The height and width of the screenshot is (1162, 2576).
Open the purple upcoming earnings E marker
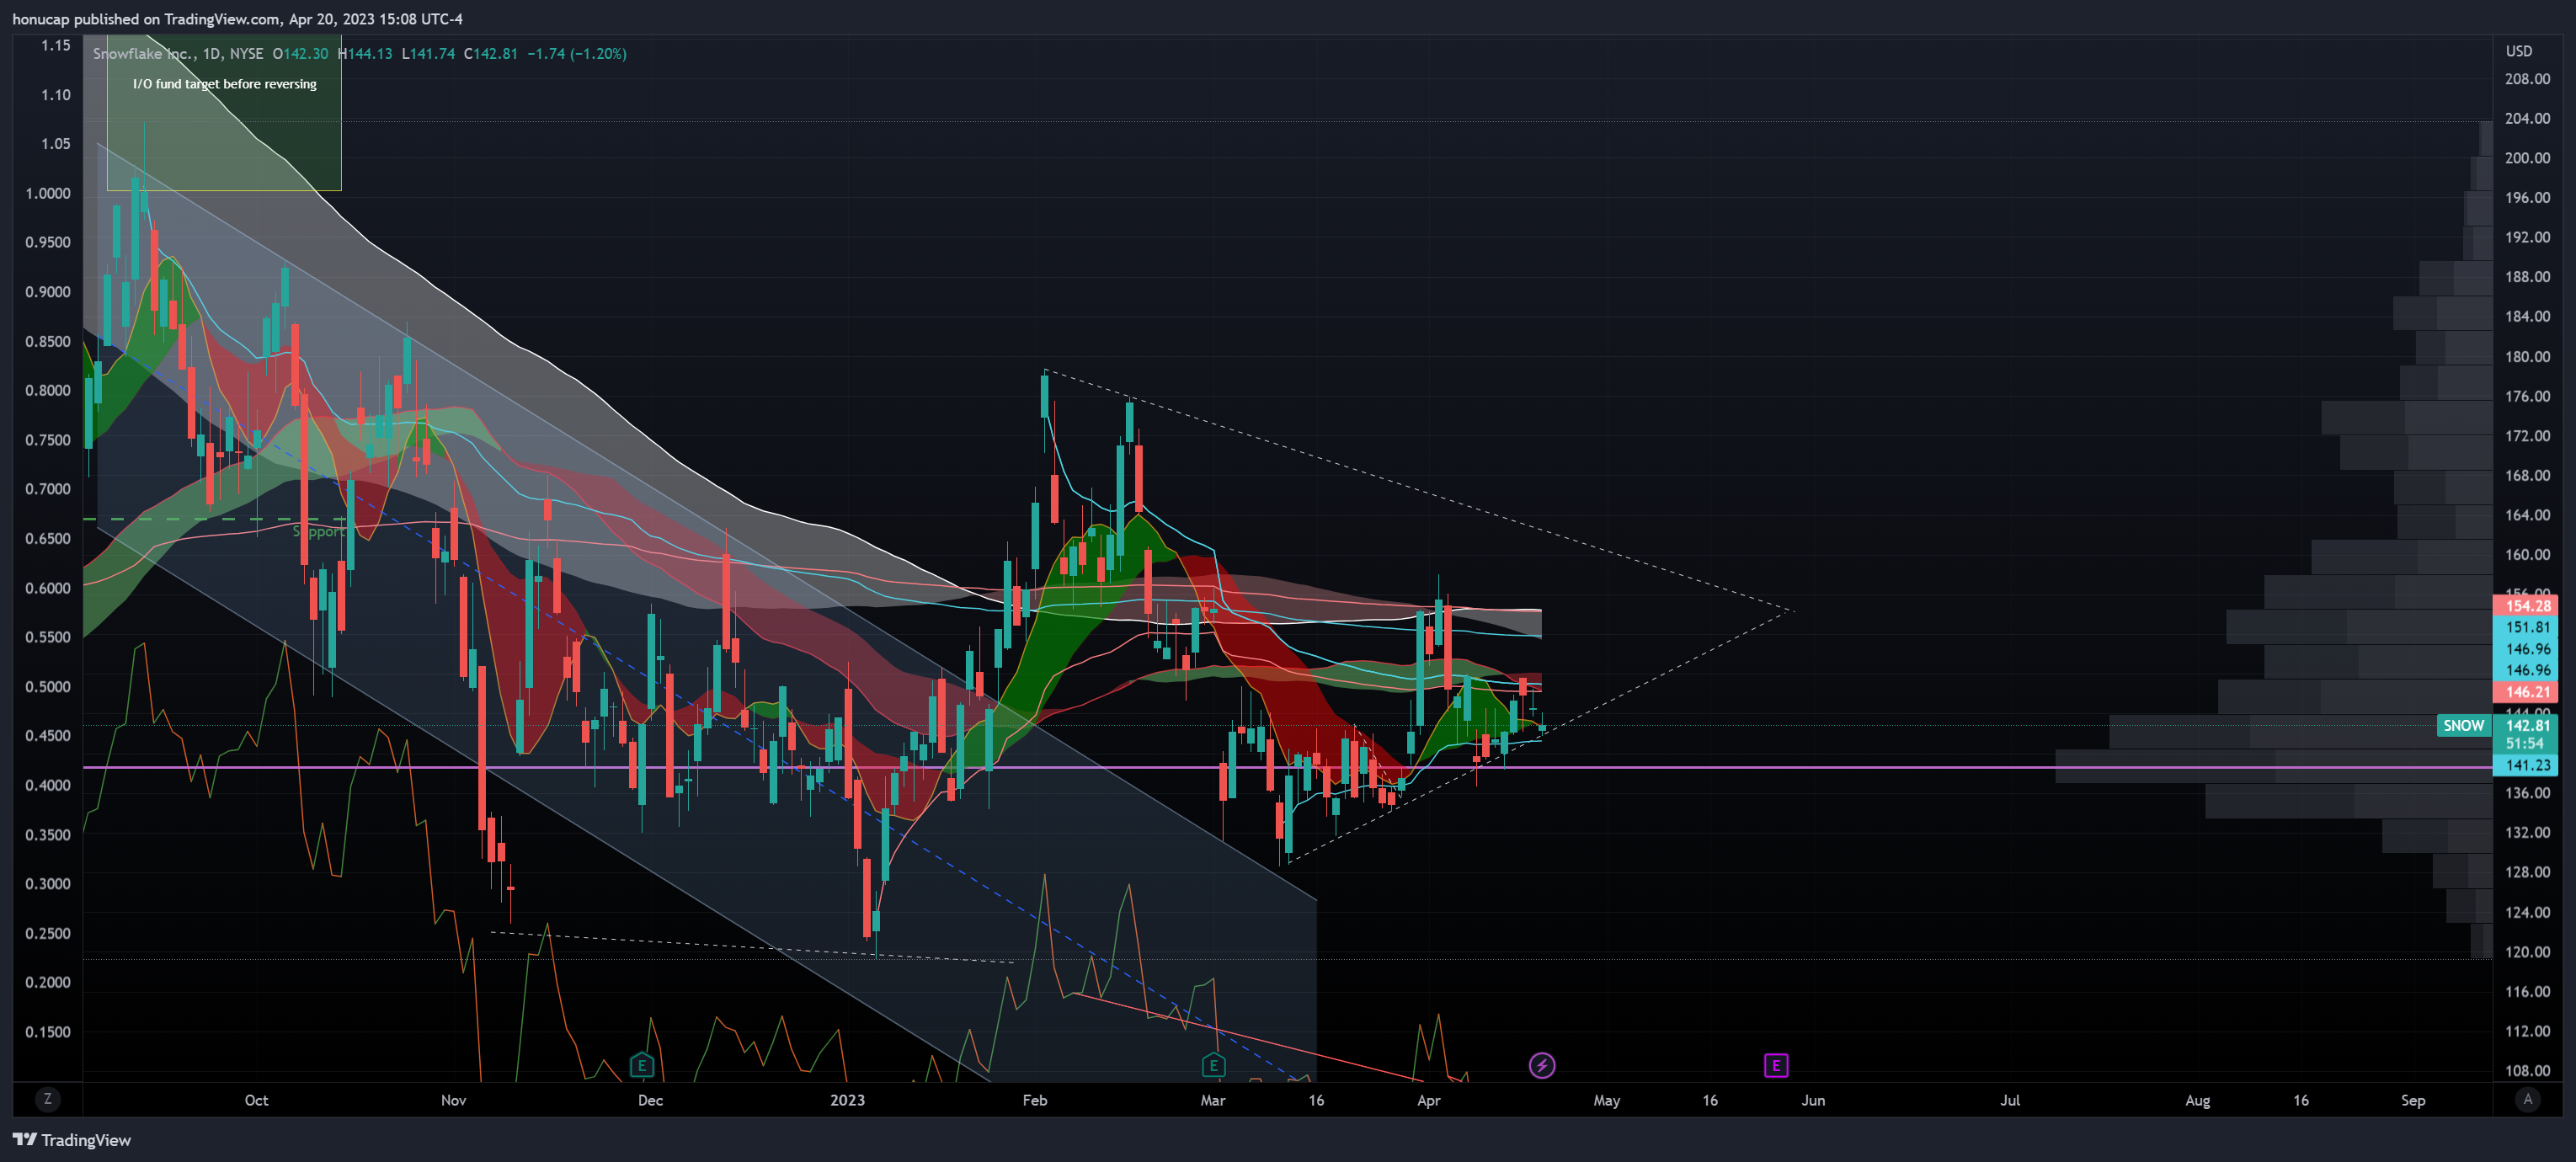(1775, 1065)
